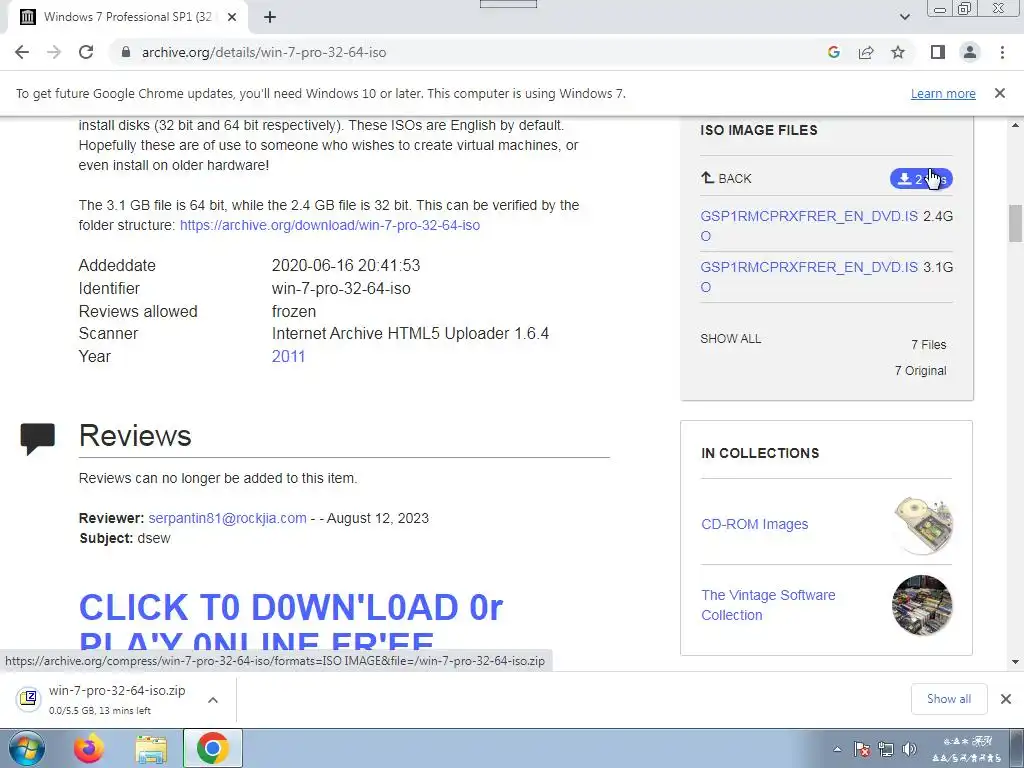
Task: Click Show all downloads button
Action: click(x=949, y=699)
